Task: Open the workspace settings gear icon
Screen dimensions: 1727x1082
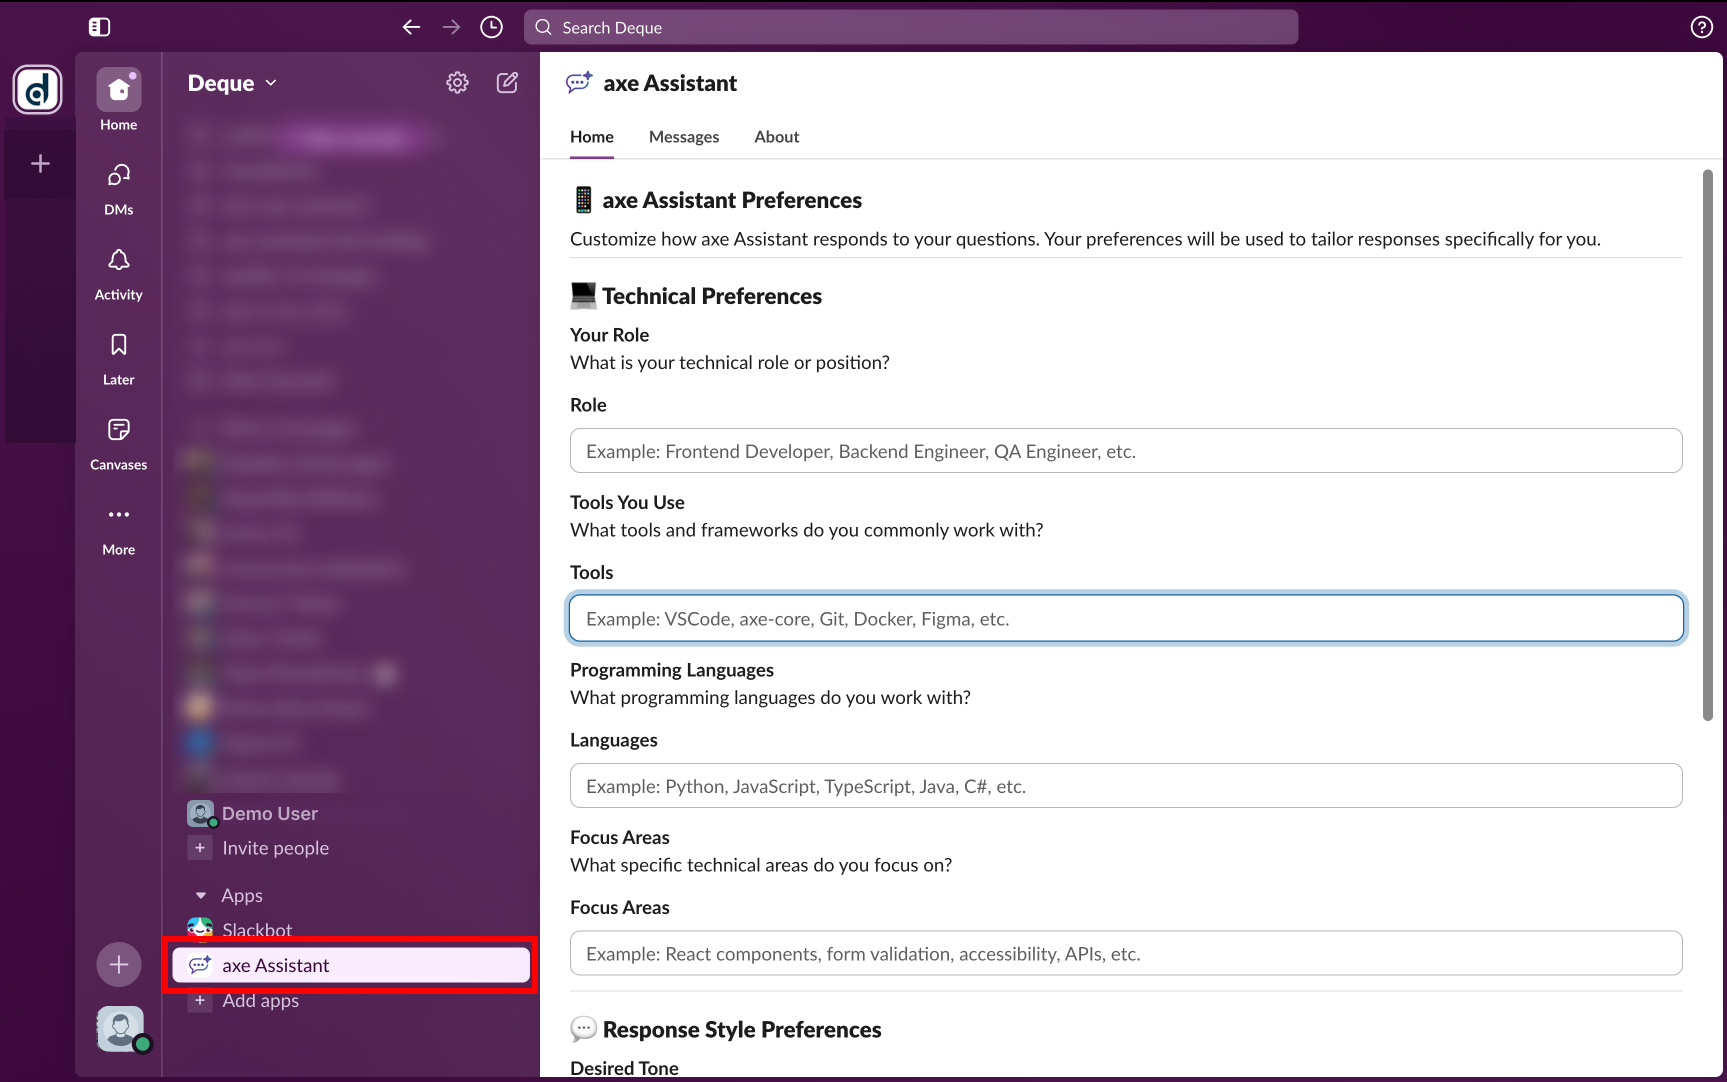Action: tap(457, 83)
